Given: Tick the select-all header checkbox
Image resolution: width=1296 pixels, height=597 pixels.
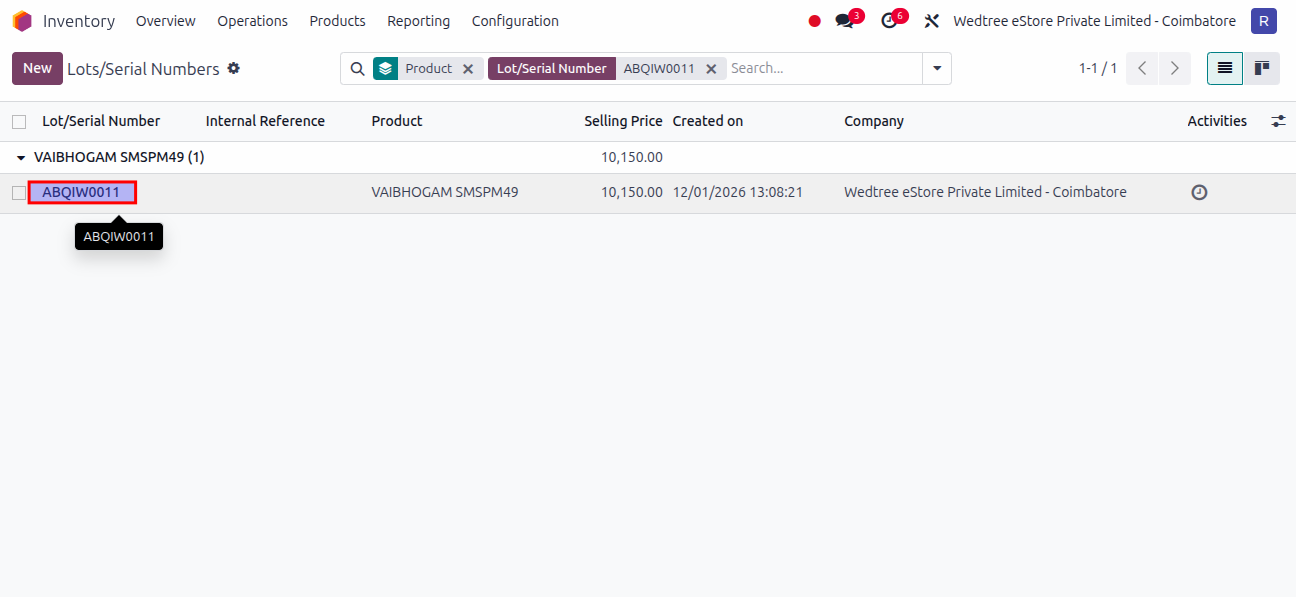Looking at the screenshot, I should click(19, 122).
